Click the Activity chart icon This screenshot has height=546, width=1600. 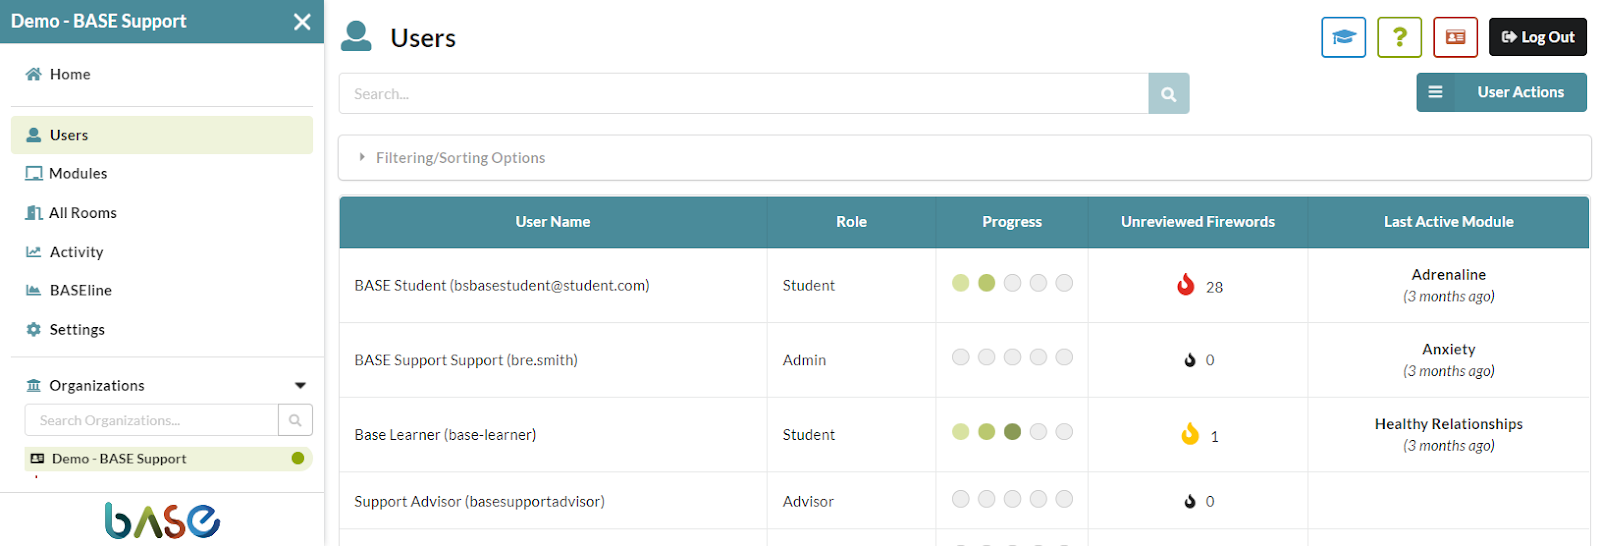pyautogui.click(x=34, y=252)
